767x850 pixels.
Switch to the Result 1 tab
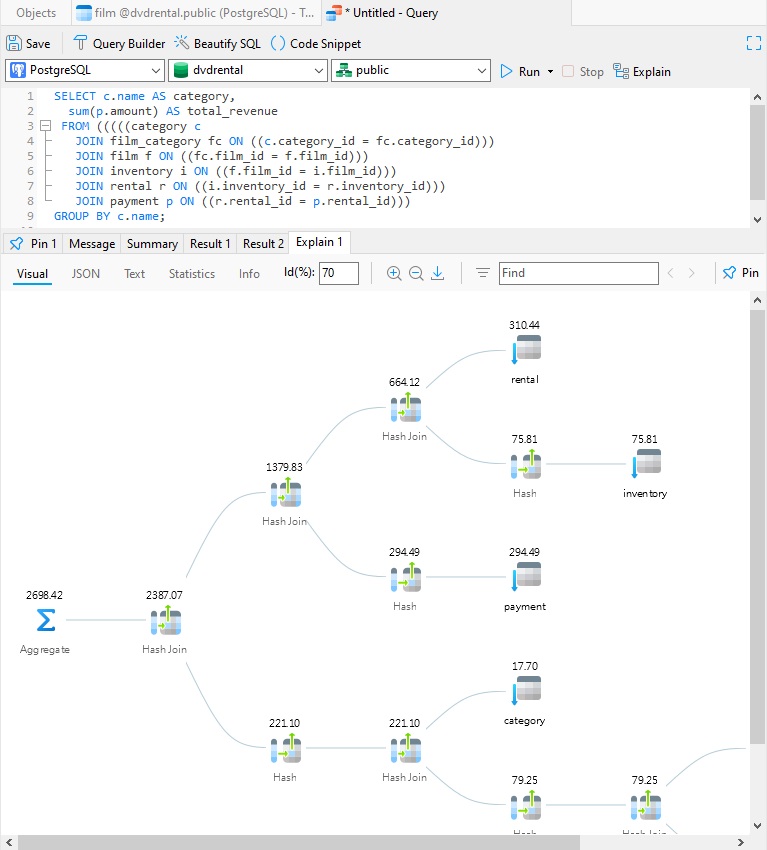[210, 244]
